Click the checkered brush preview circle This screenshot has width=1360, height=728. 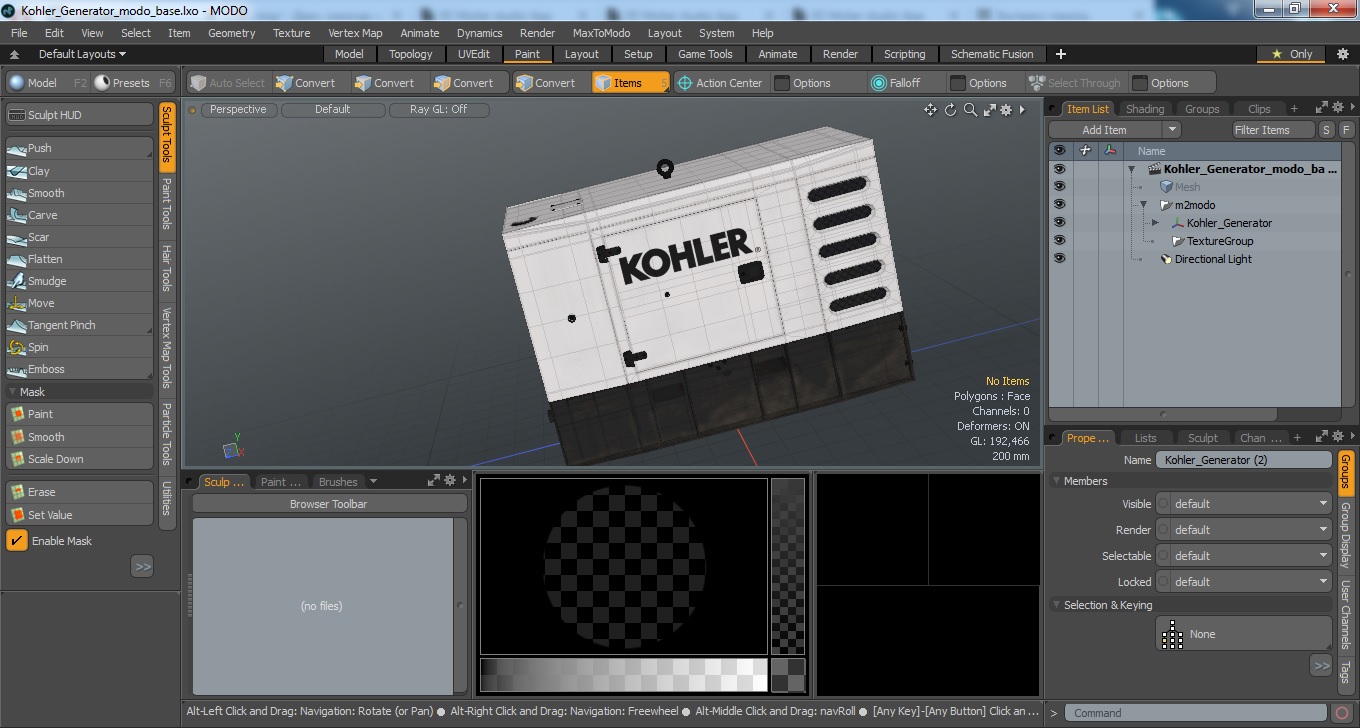[x=624, y=565]
